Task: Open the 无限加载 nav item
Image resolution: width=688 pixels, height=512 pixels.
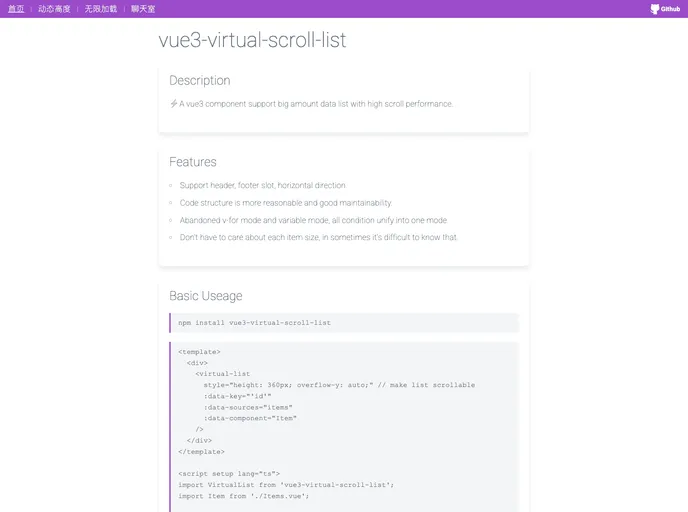Action: (100, 8)
